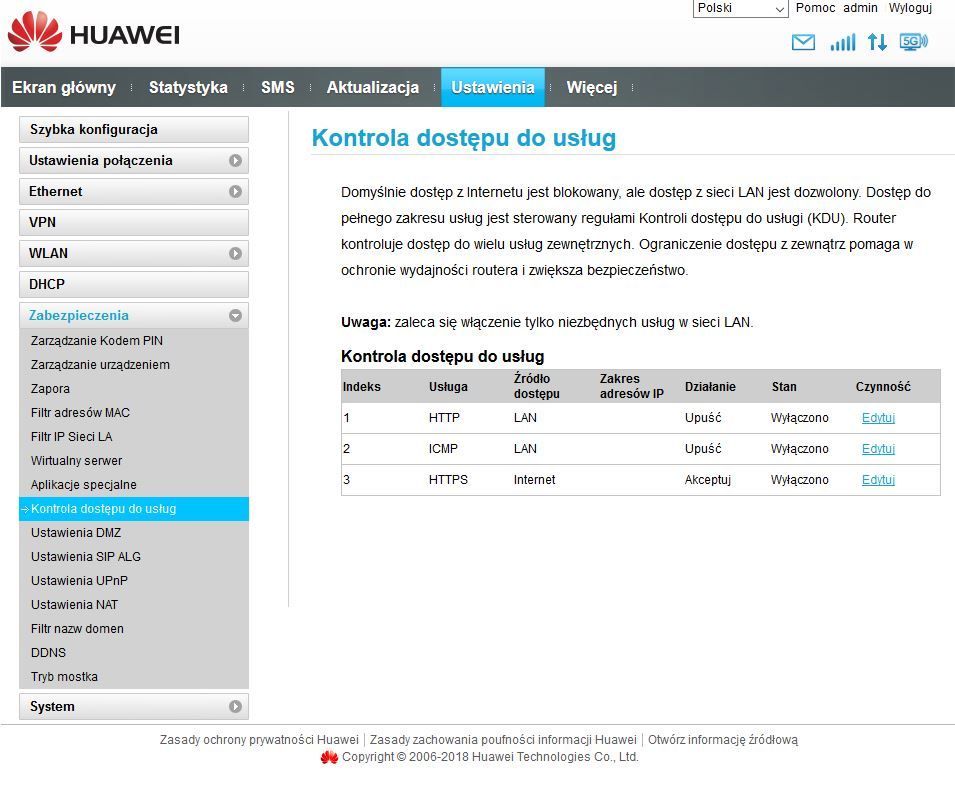Edit the HTTP service rule
The image size is (955, 799).
[878, 418]
